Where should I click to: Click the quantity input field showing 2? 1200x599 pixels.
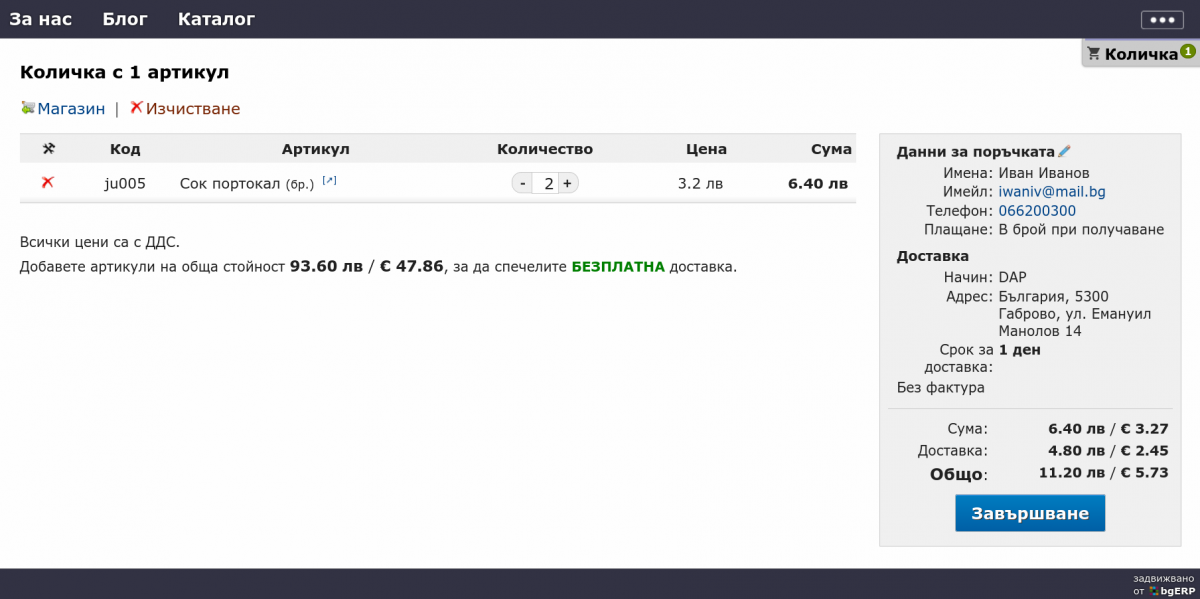545,183
